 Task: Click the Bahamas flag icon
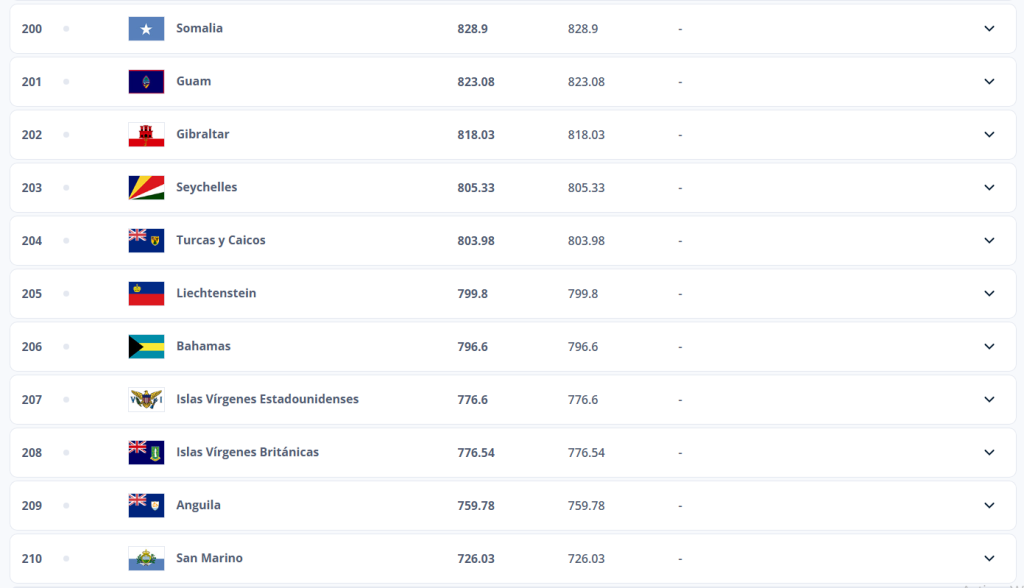click(146, 347)
